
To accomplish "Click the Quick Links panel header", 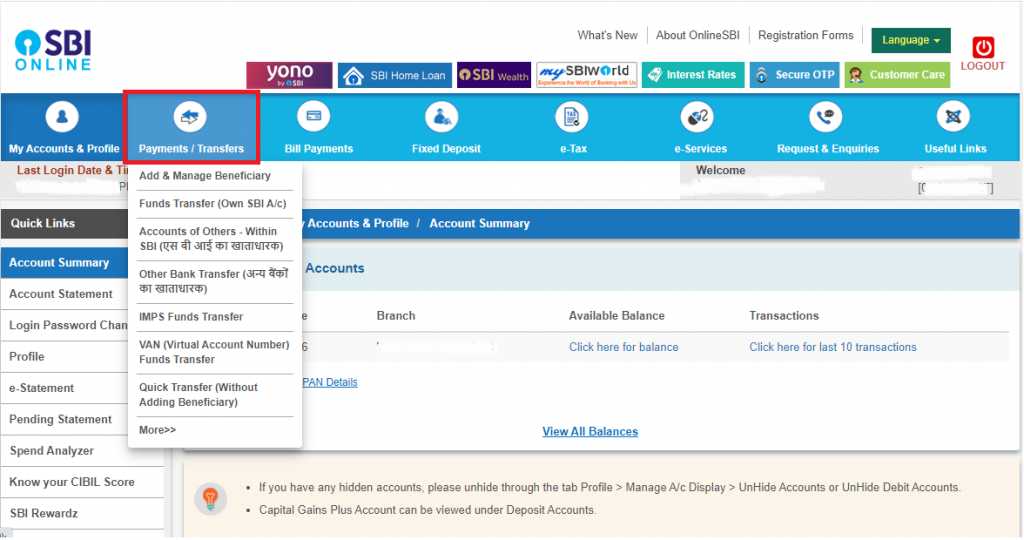I will click(64, 223).
